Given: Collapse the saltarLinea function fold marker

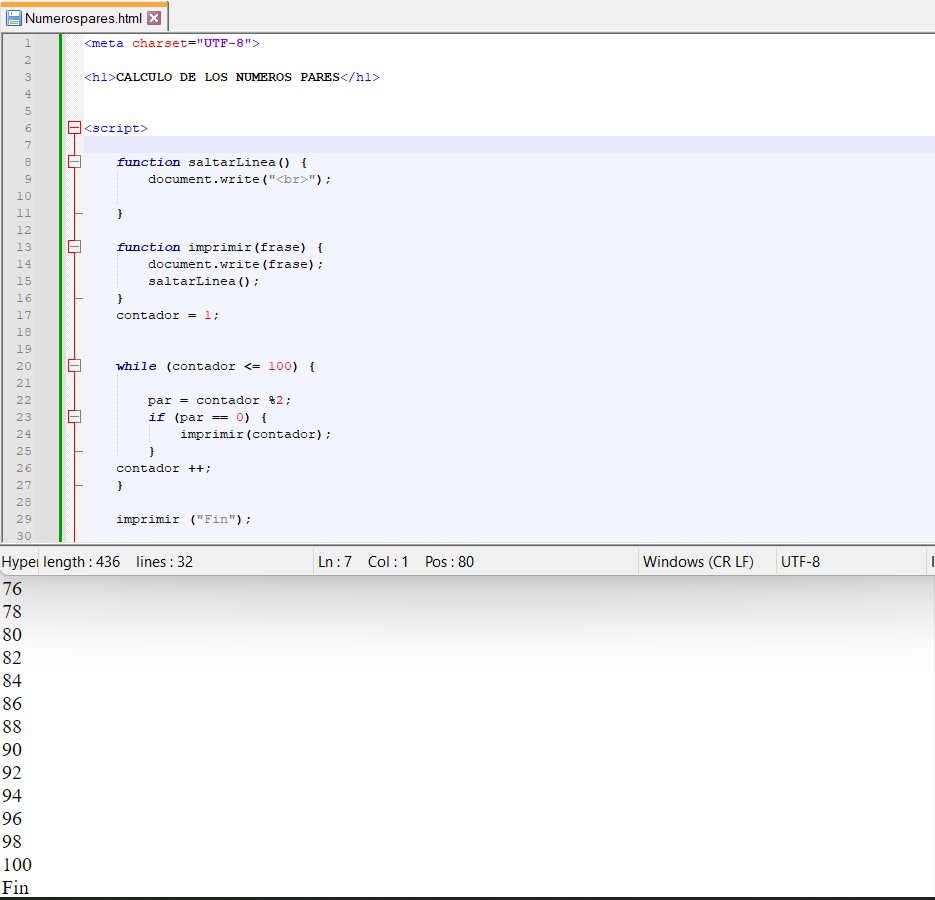Looking at the screenshot, I should (74, 162).
